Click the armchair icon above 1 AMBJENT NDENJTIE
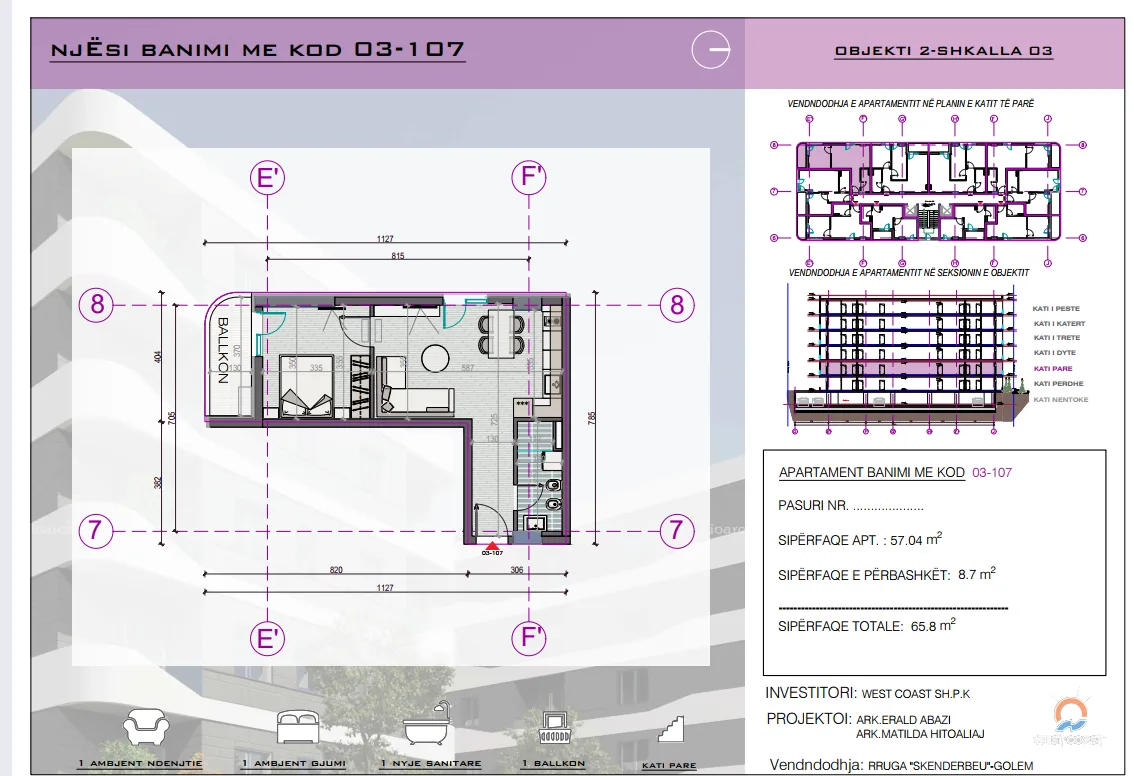 tap(146, 727)
